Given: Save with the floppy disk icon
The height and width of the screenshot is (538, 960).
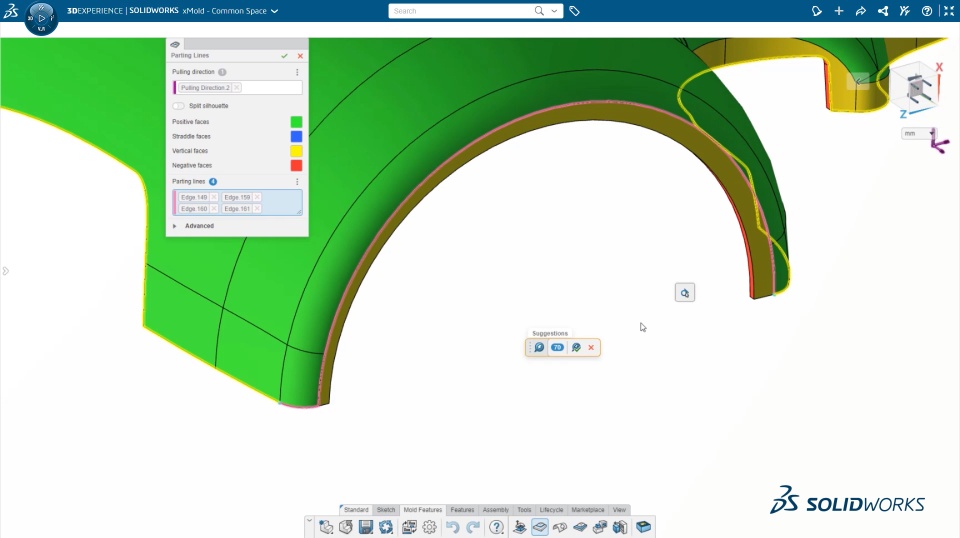Looking at the screenshot, I should pyautogui.click(x=366, y=527).
